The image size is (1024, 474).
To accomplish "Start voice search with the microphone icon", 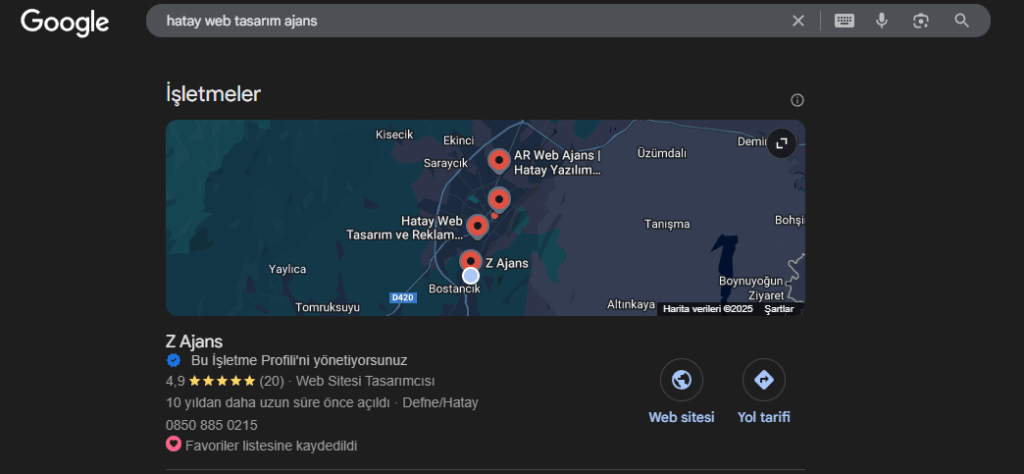I will [x=882, y=21].
